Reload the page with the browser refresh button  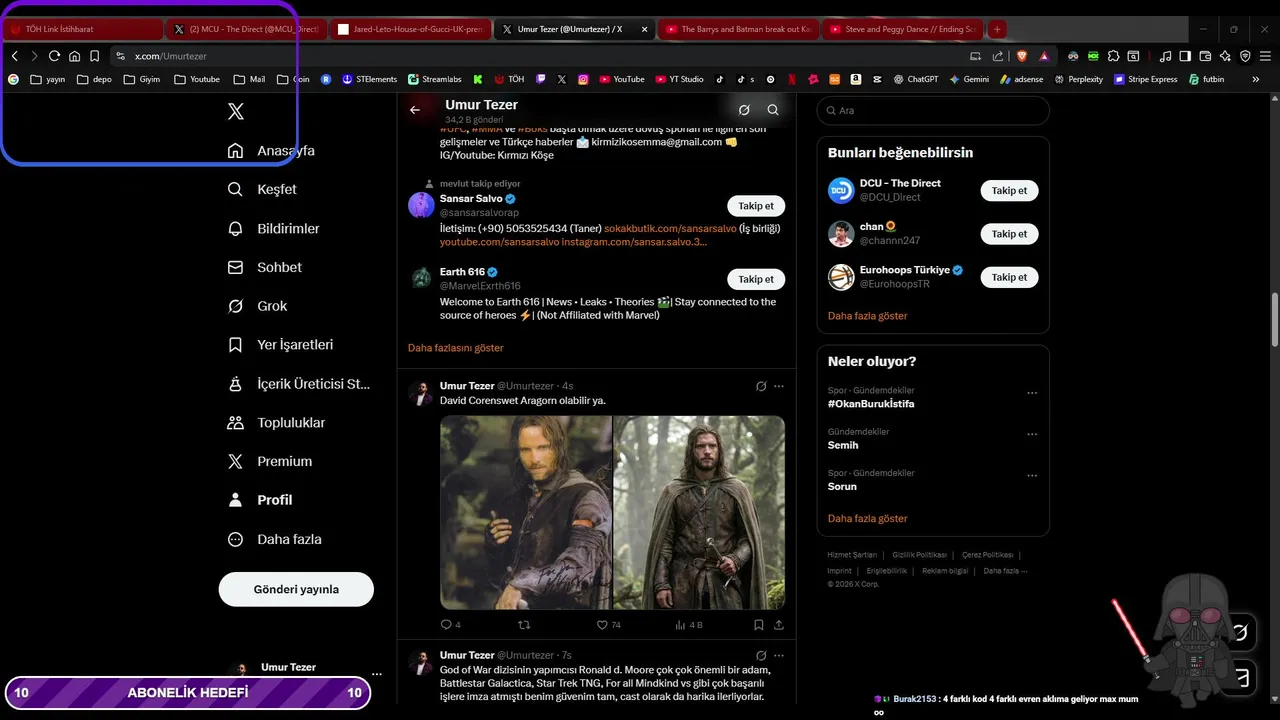click(x=54, y=56)
